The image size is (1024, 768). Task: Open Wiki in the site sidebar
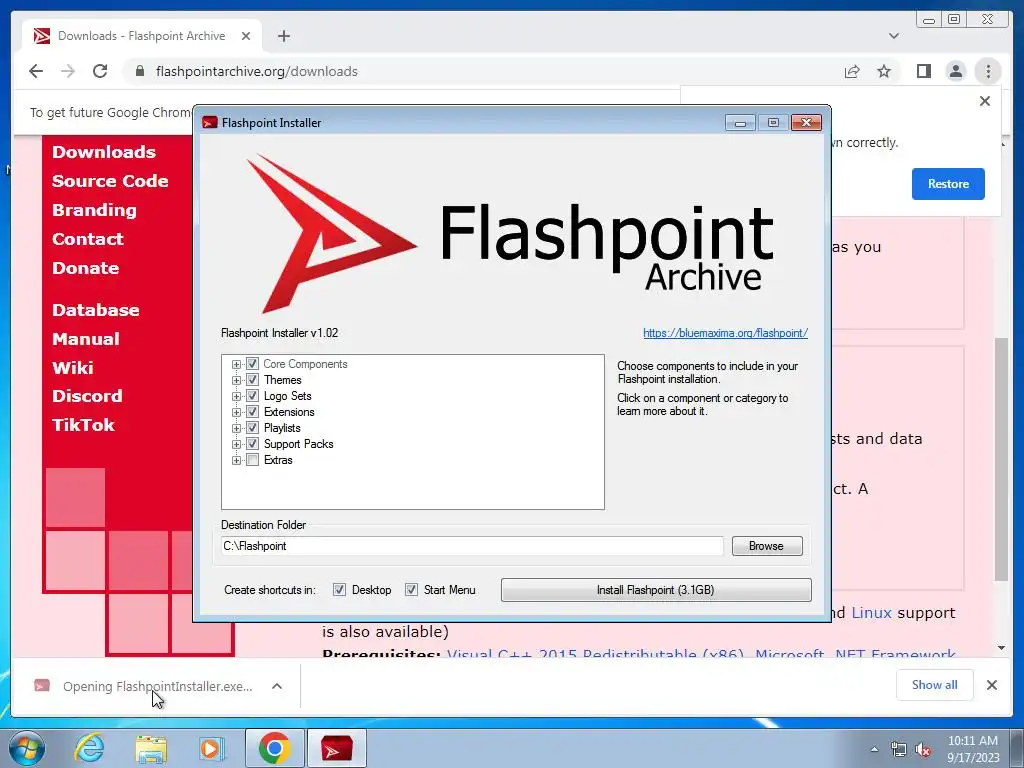(x=72, y=368)
